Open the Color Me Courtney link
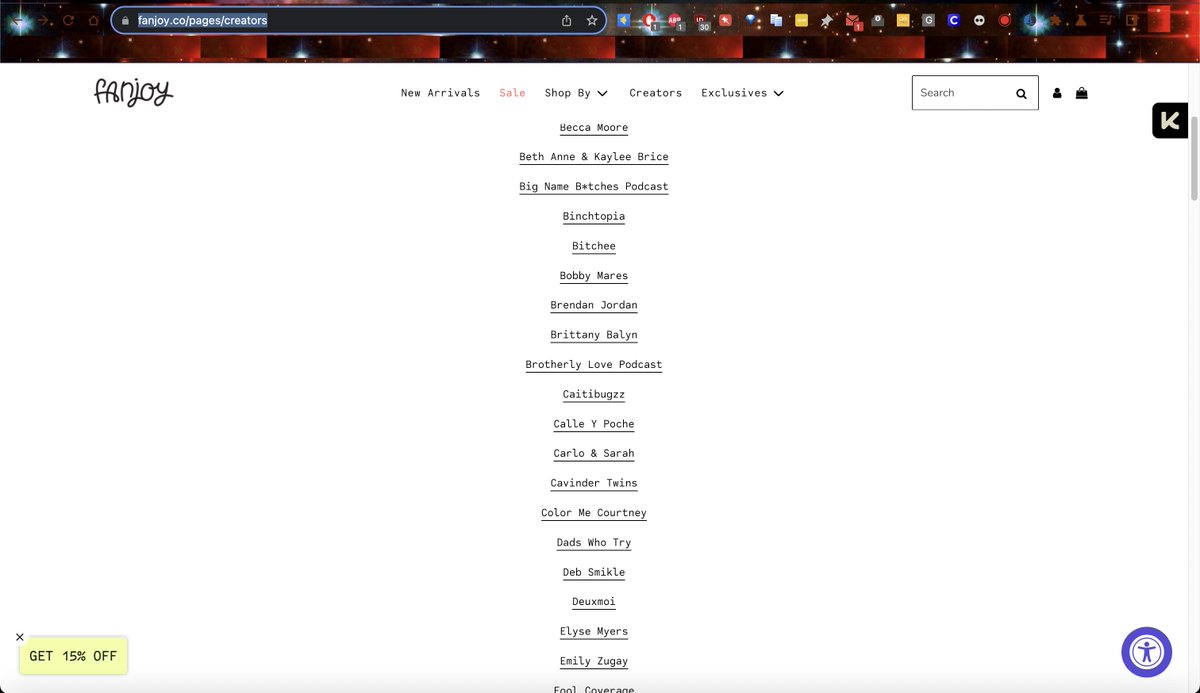Viewport: 1200px width, 693px height. (594, 513)
